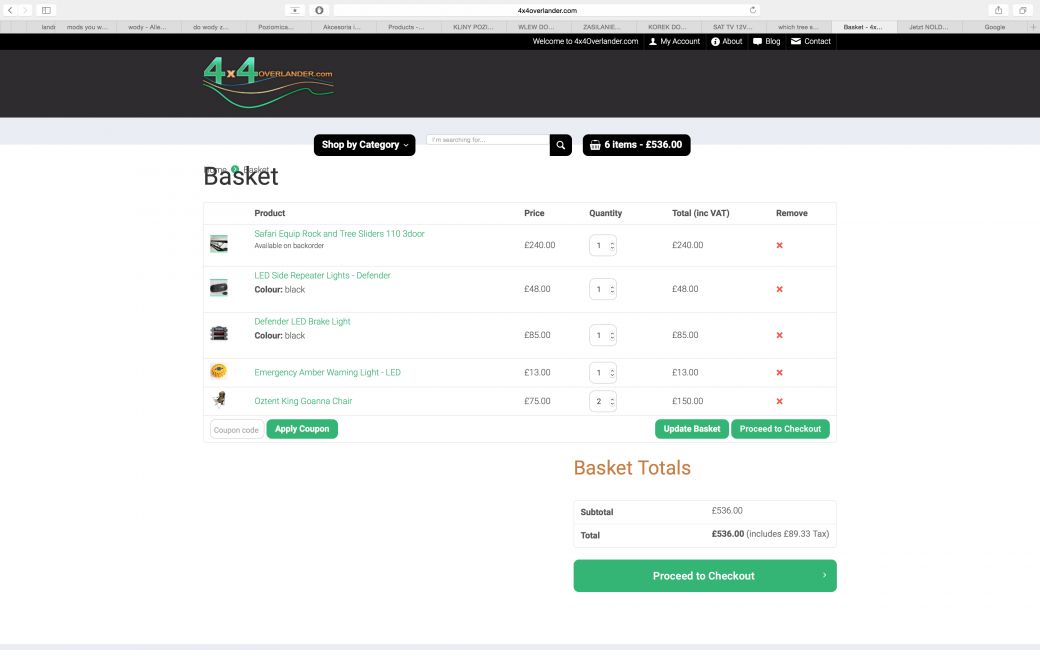1040x650 pixels.
Task: Open LED Side Repeater Lights - Defender link
Action: pos(322,275)
